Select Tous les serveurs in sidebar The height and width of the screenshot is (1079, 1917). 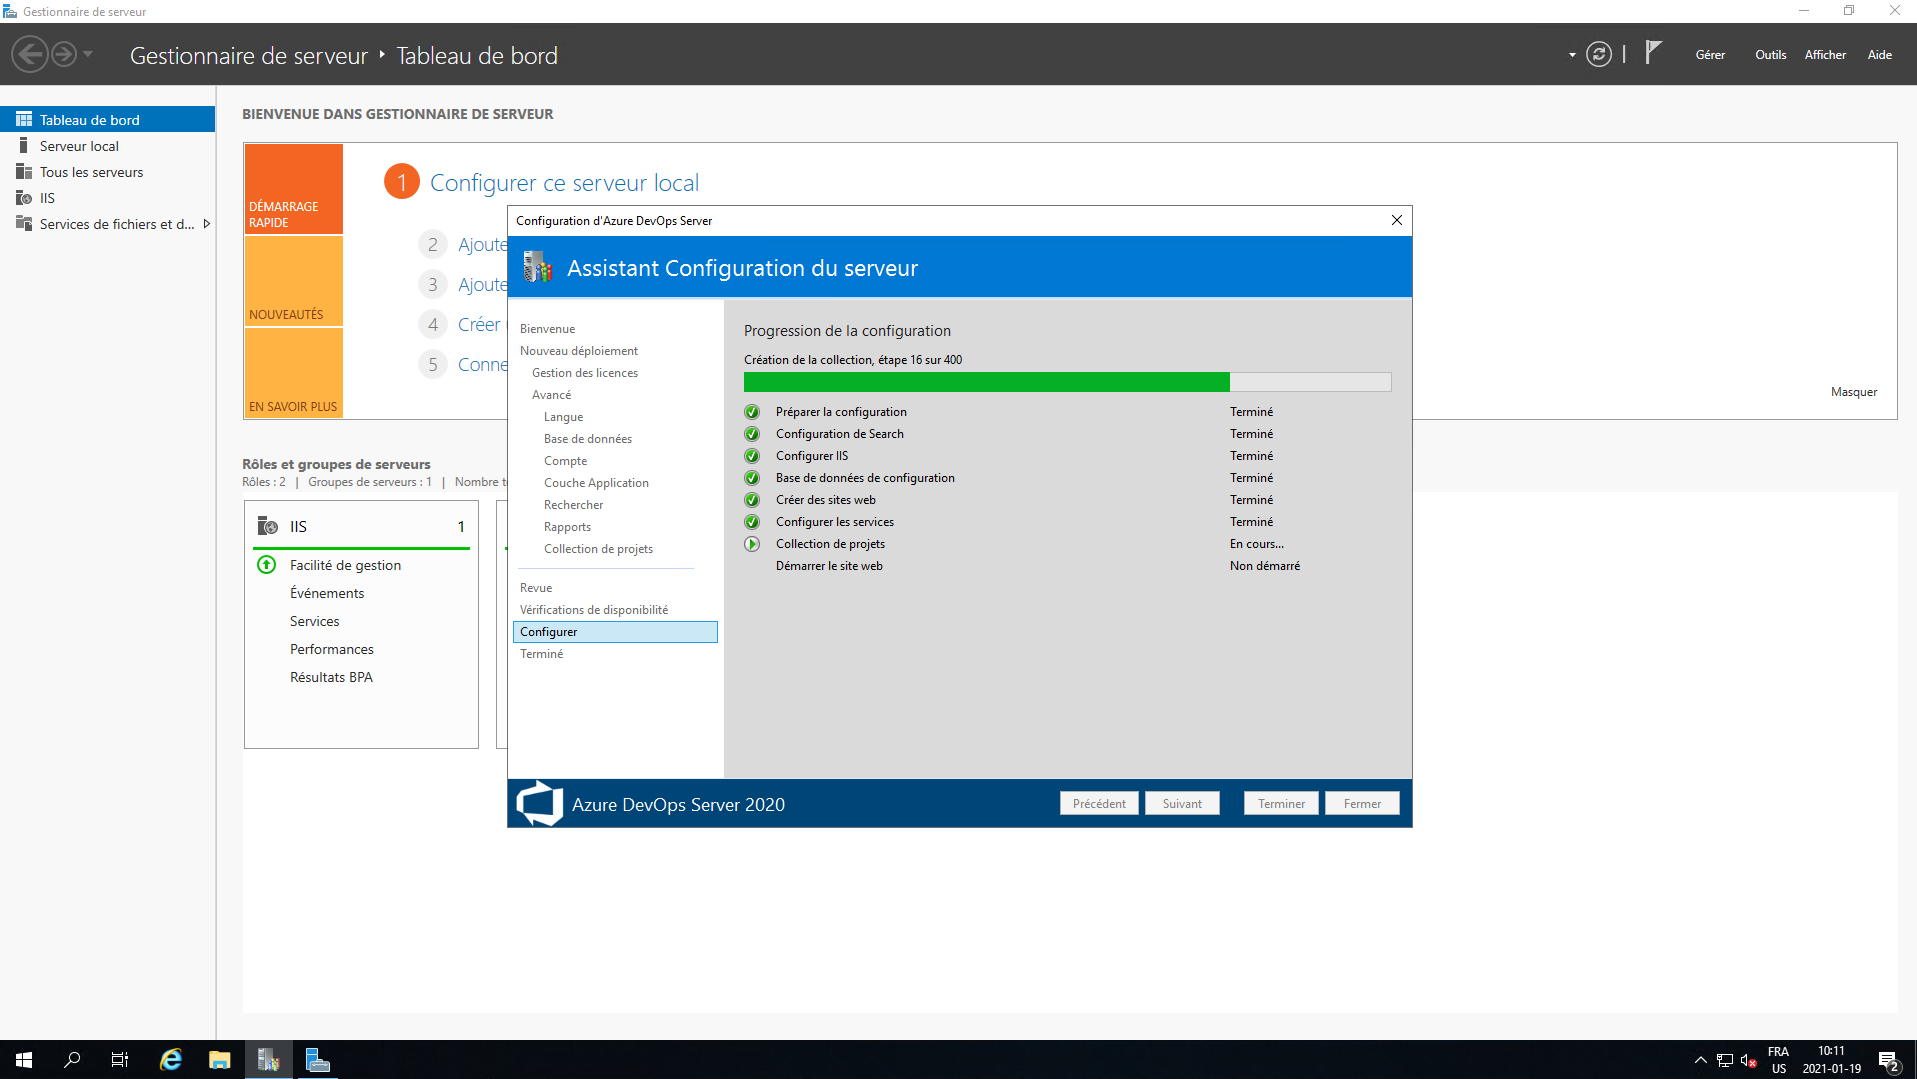click(91, 172)
